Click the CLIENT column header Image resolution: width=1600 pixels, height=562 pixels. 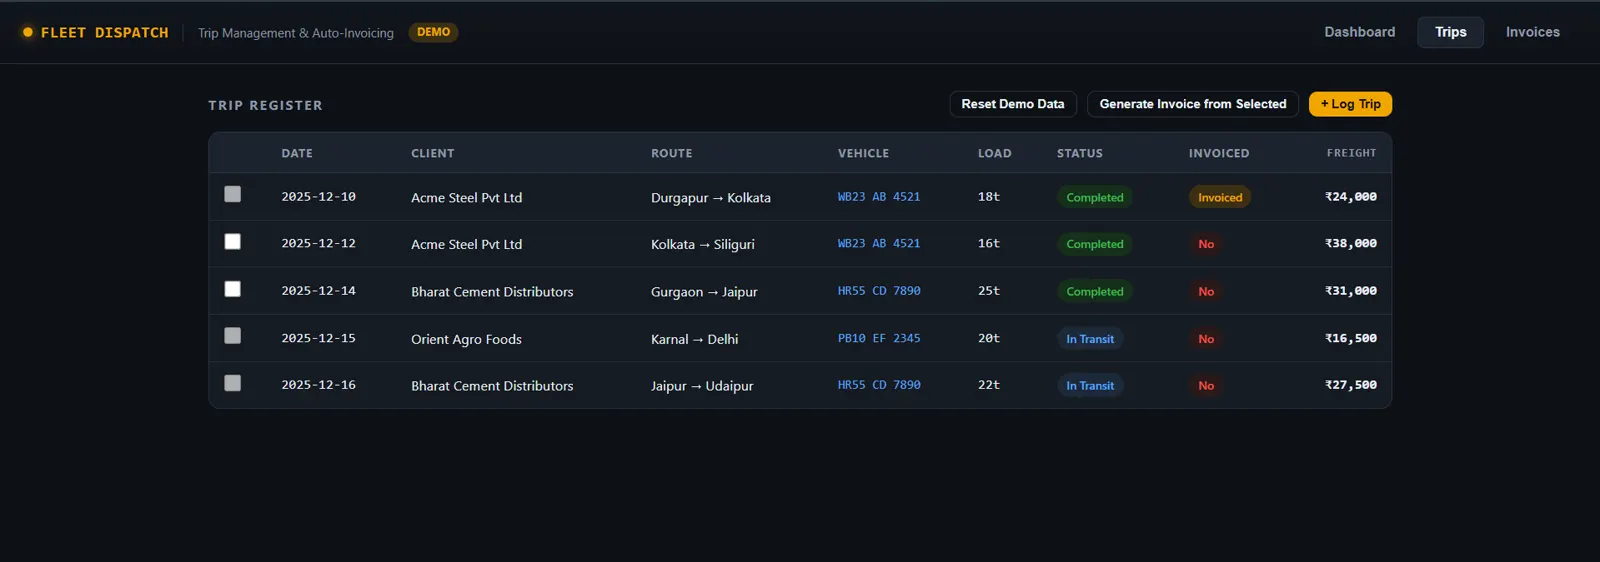[x=433, y=153]
